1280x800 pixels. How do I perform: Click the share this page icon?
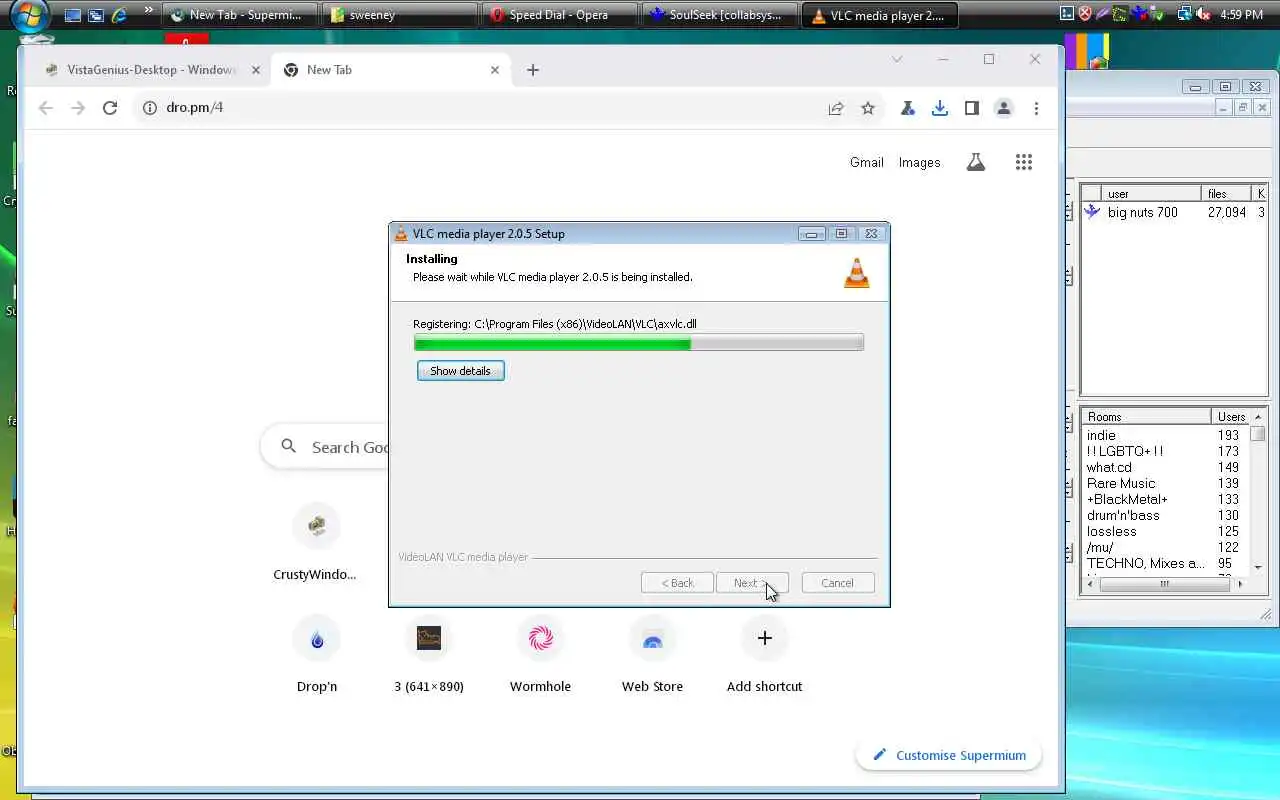click(x=836, y=108)
